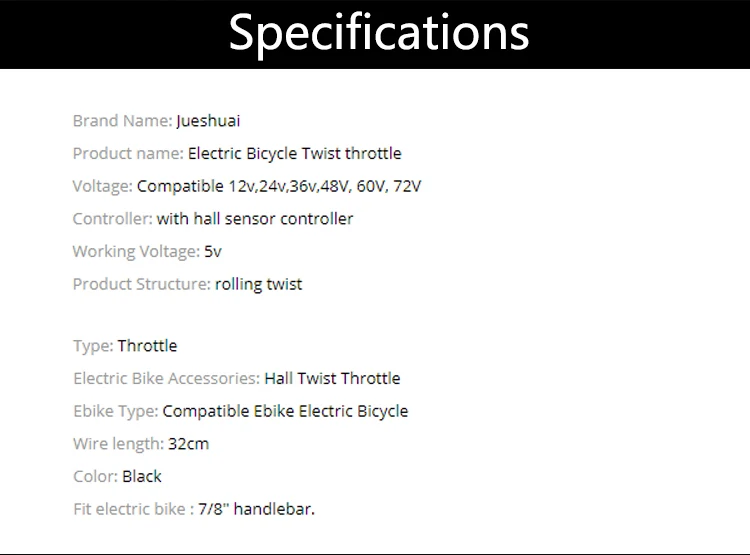This screenshot has width=750, height=555.
Task: Click the Product name label
Action: pyautogui.click(x=128, y=154)
